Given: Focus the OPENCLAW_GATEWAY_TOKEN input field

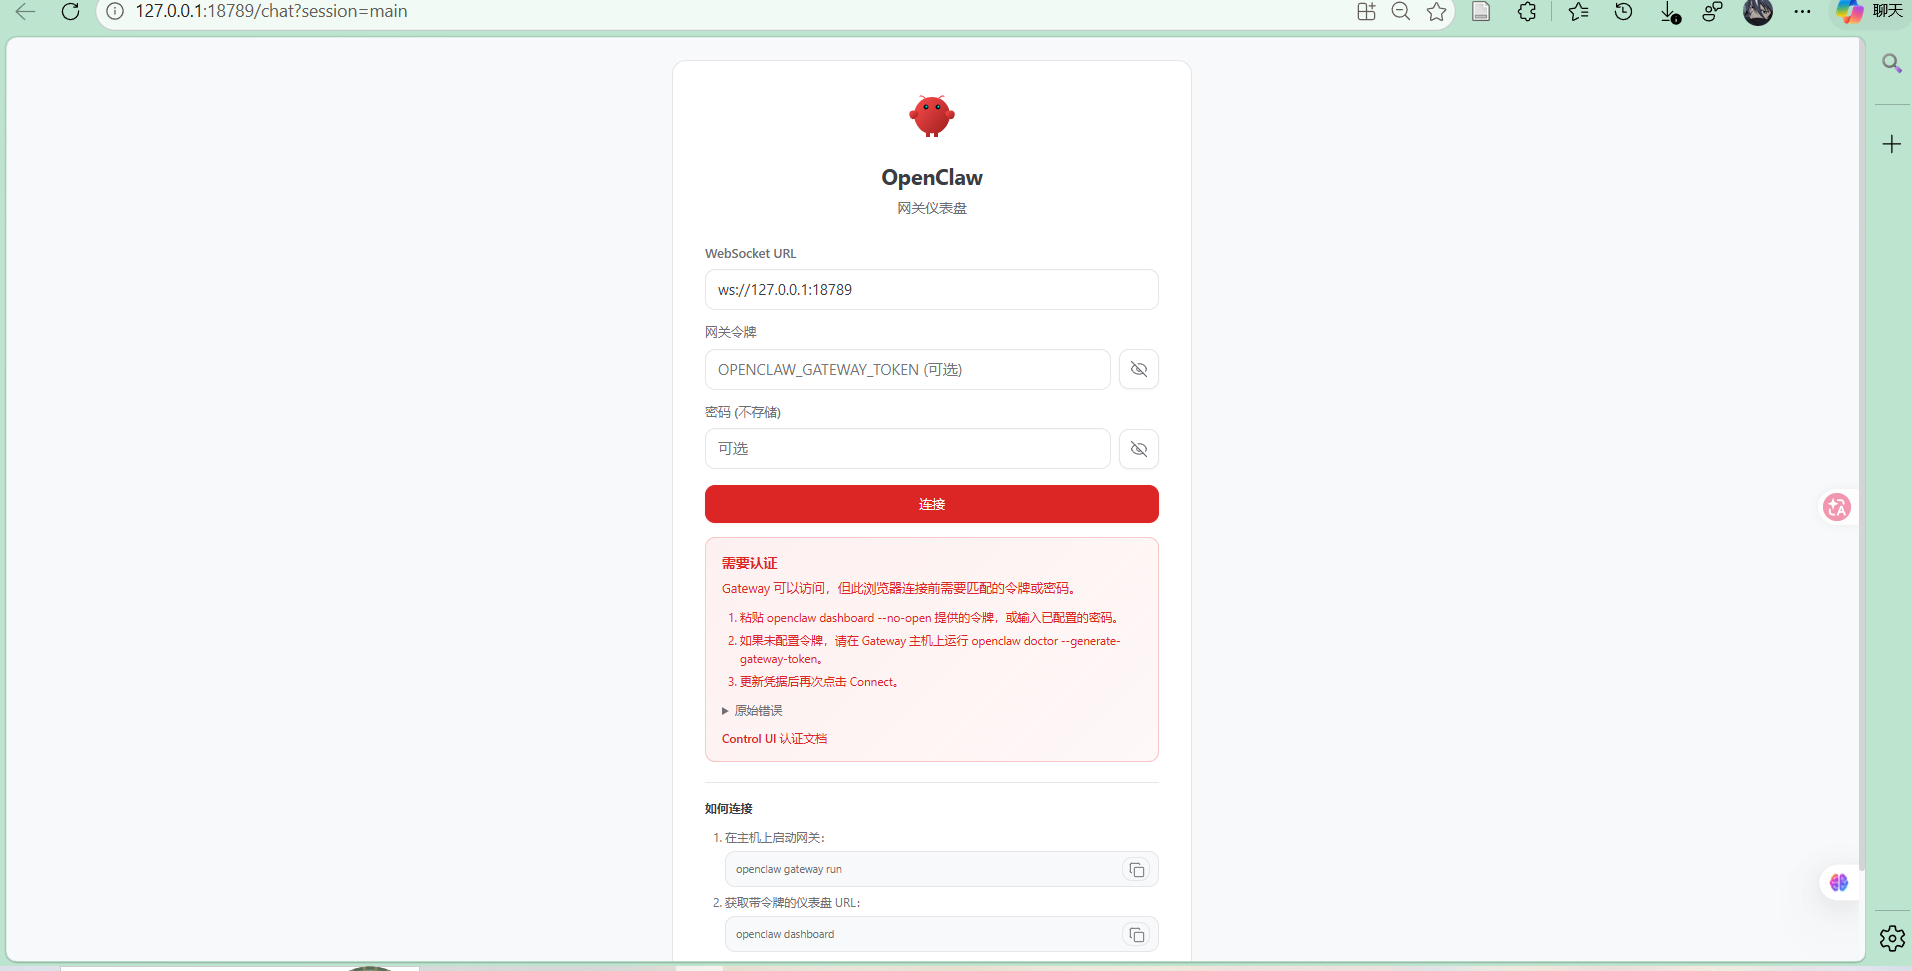Looking at the screenshot, I should pos(908,370).
